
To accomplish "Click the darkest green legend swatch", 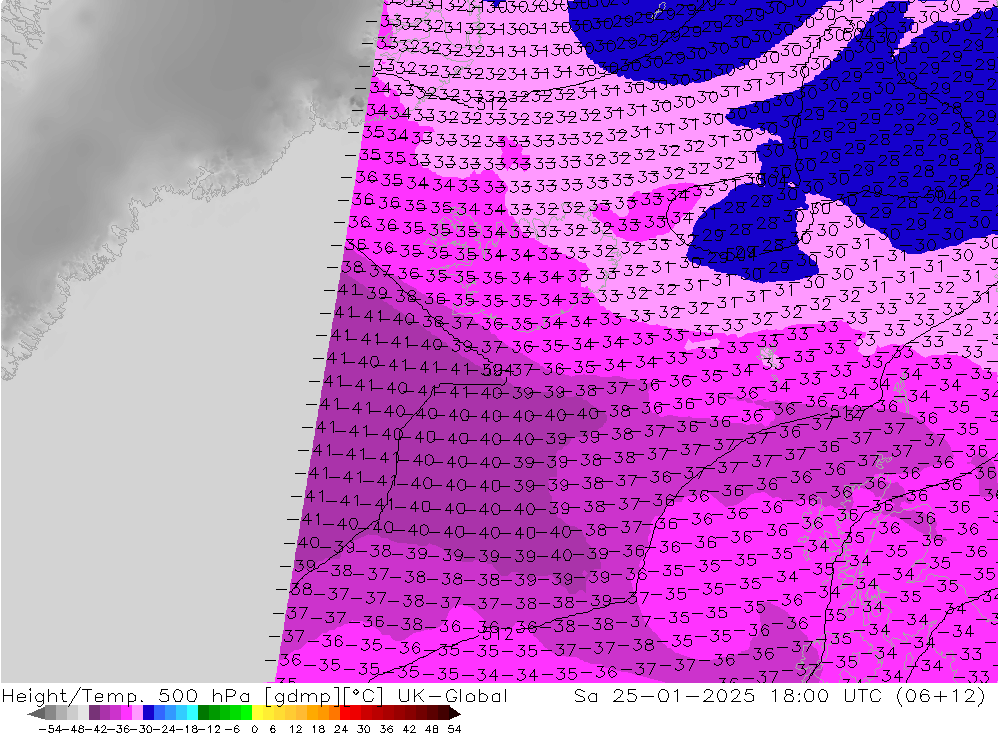I will (203, 713).
